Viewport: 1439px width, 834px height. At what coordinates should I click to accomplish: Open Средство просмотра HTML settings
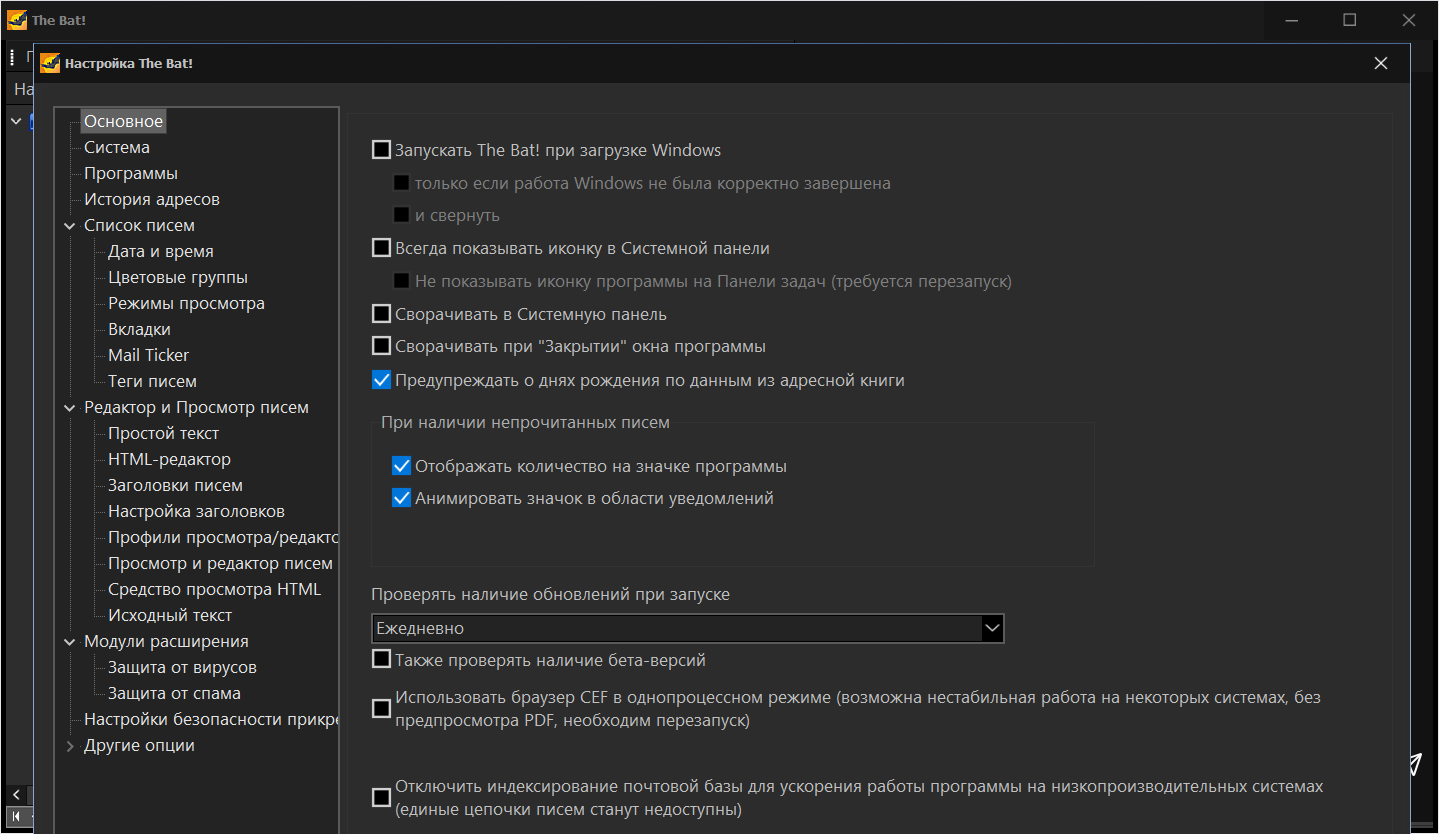pyautogui.click(x=214, y=589)
